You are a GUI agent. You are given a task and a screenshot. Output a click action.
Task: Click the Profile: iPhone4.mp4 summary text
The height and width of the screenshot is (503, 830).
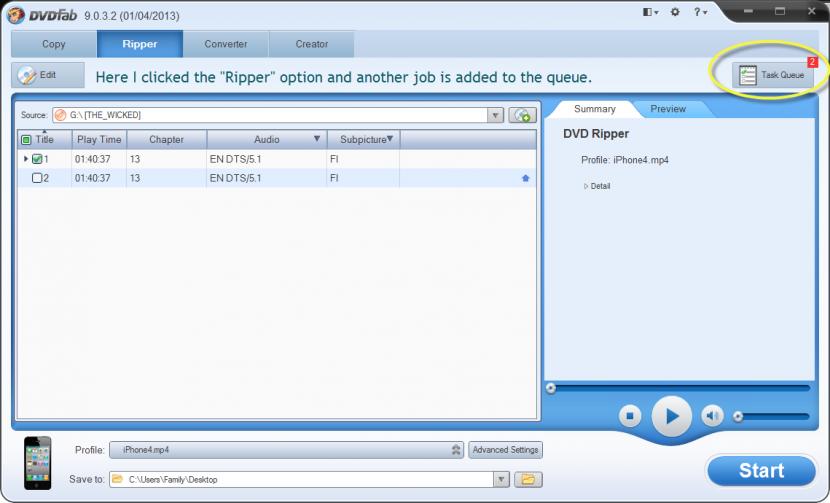pos(625,160)
